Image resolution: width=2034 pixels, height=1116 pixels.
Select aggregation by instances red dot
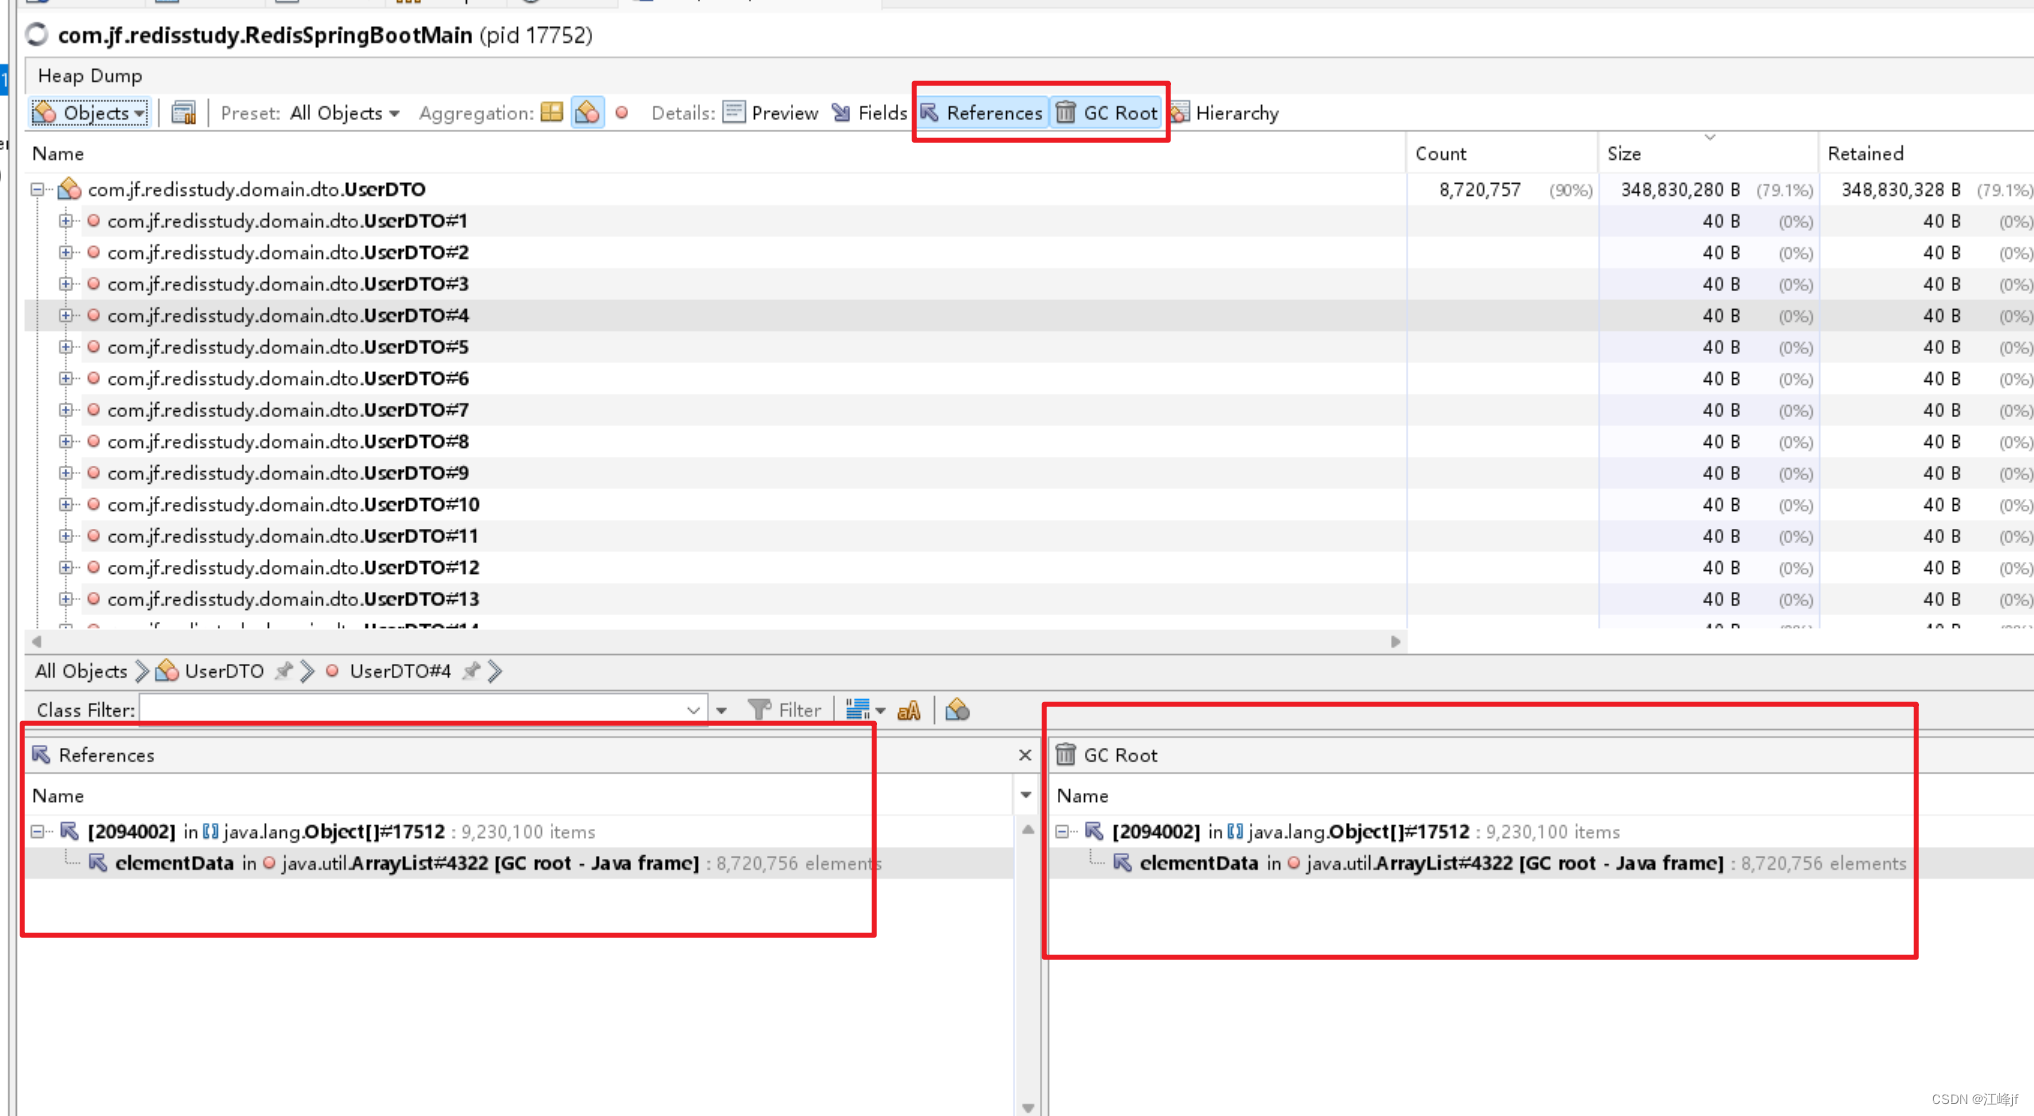coord(622,113)
